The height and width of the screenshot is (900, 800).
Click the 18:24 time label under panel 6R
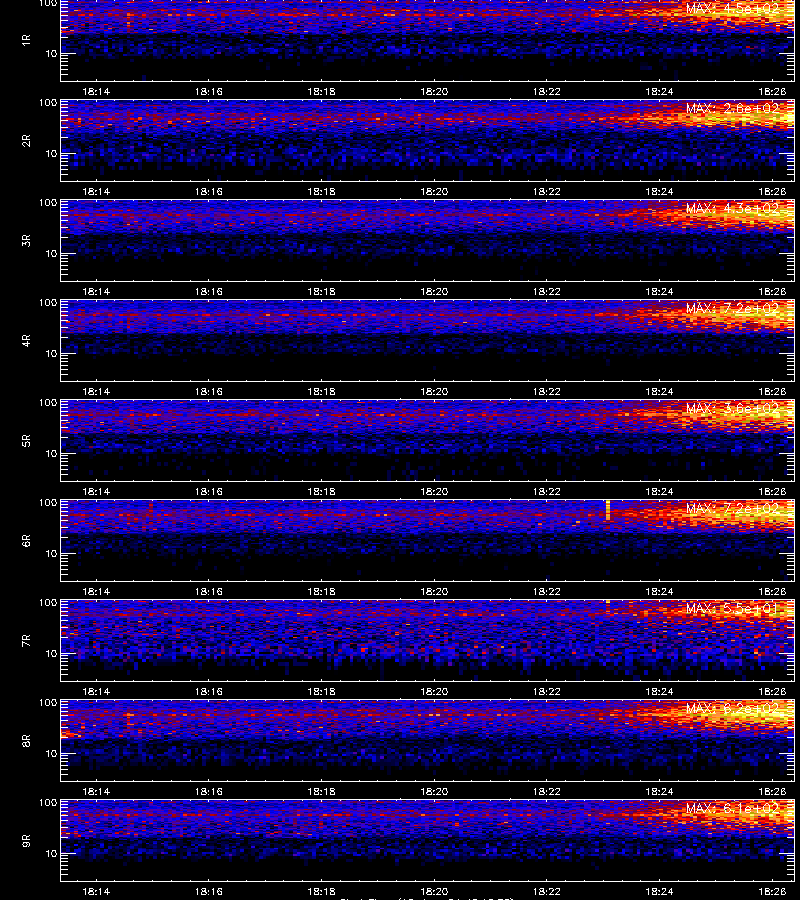659,591
